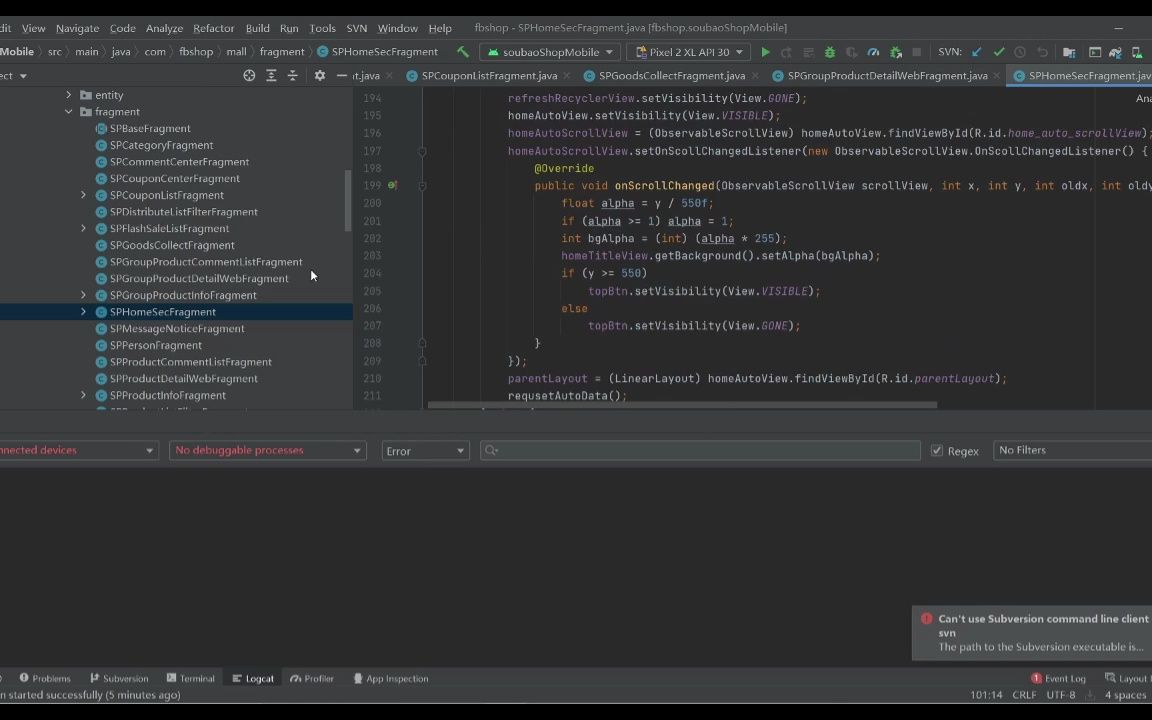Open the Problems tool window

pyautogui.click(x=45, y=678)
